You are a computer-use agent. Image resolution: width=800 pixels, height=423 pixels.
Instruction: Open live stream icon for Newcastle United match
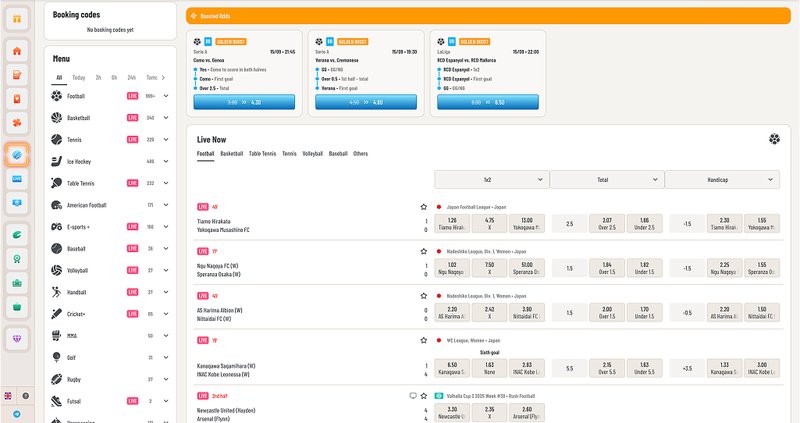click(x=413, y=395)
